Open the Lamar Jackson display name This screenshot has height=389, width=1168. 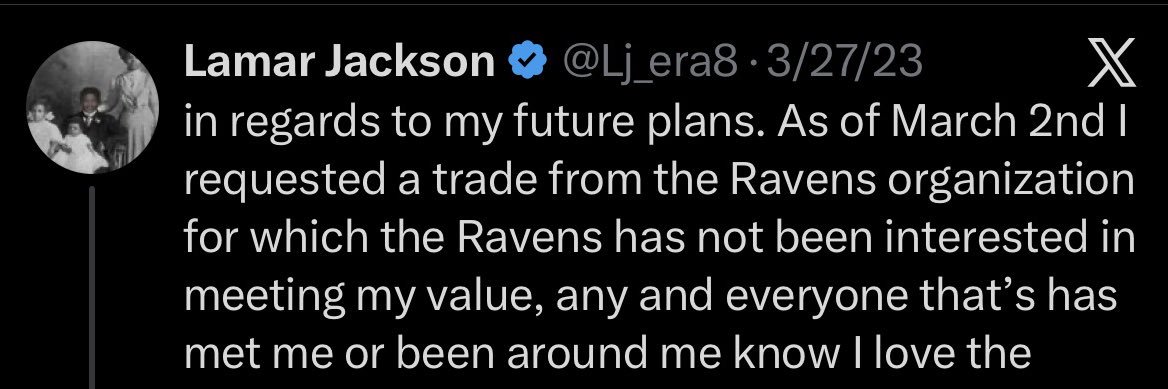(340, 63)
